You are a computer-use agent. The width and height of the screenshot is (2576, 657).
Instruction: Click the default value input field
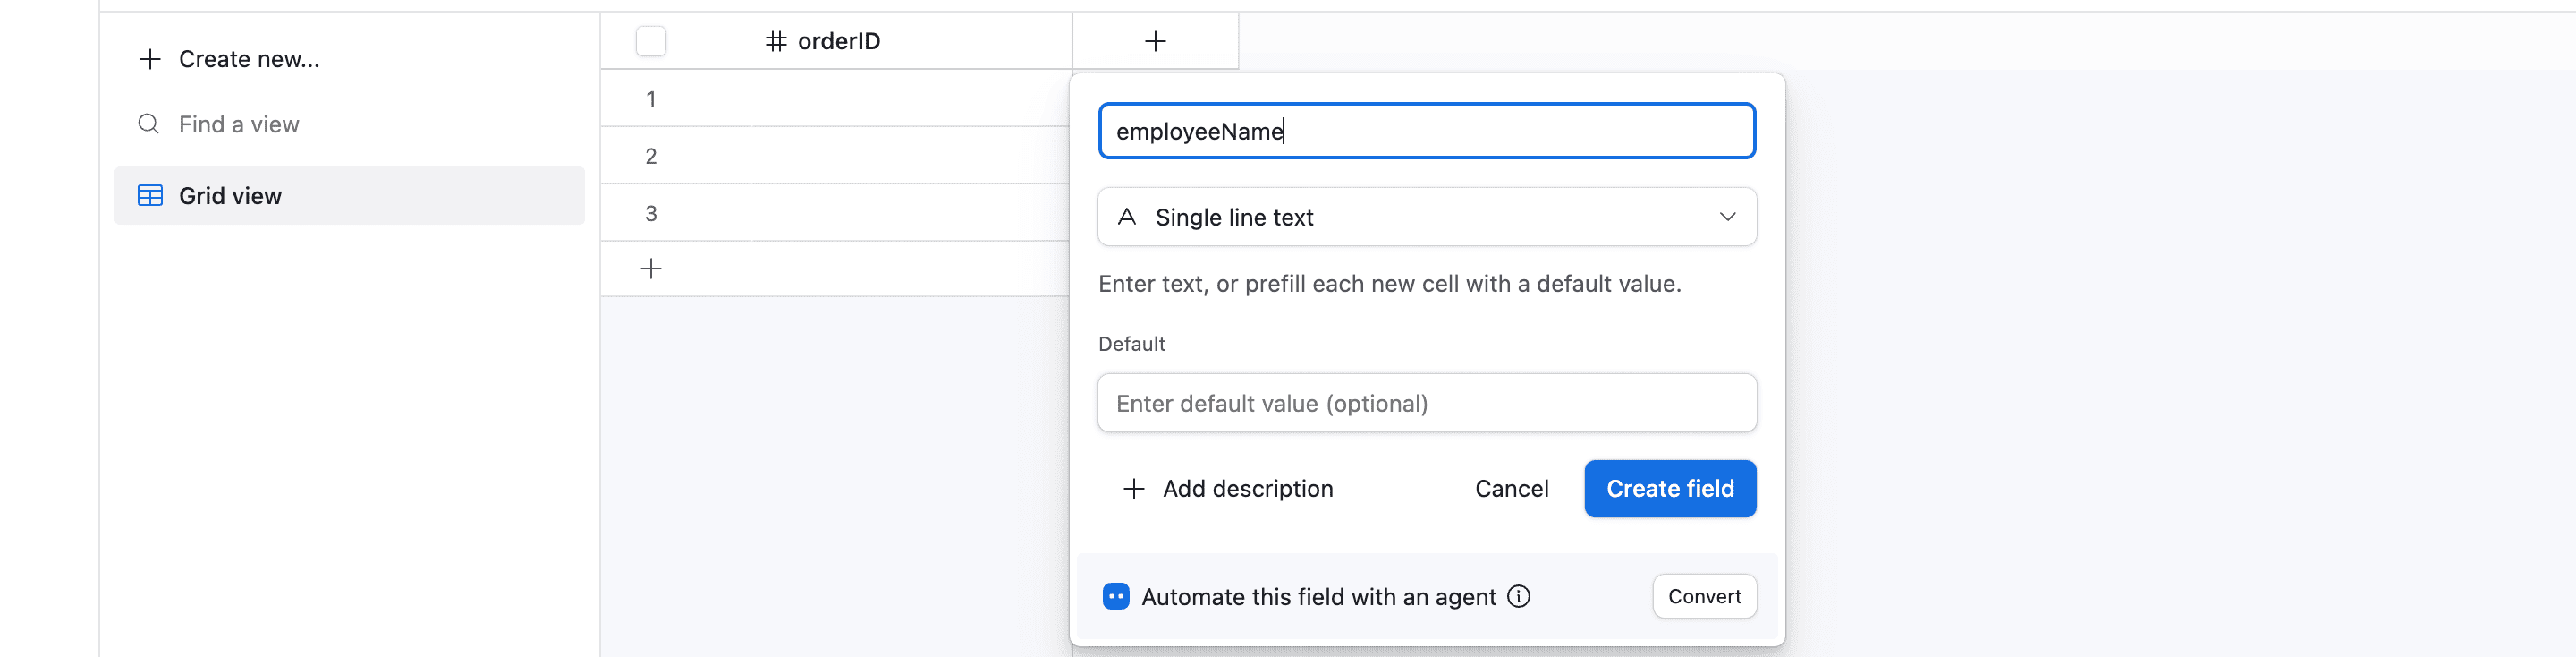point(1427,403)
